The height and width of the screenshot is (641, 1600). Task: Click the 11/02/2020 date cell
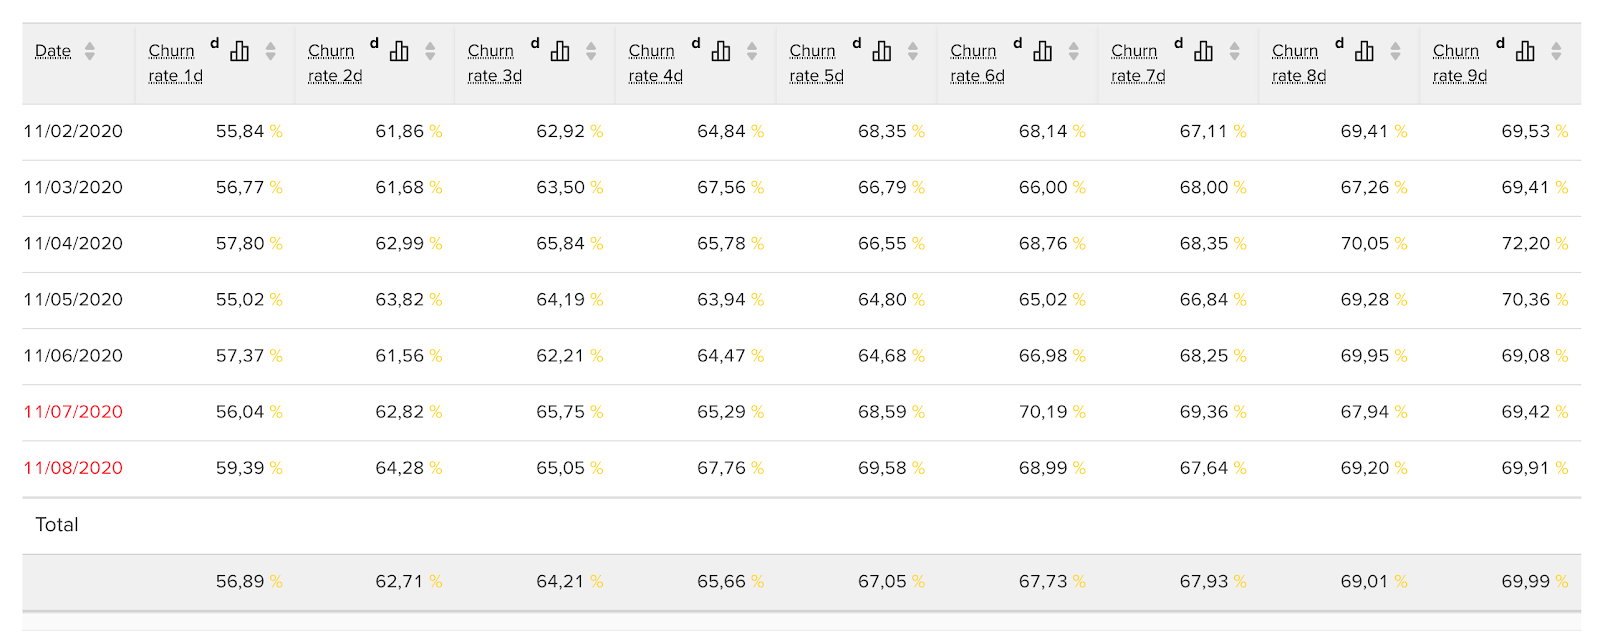73,132
